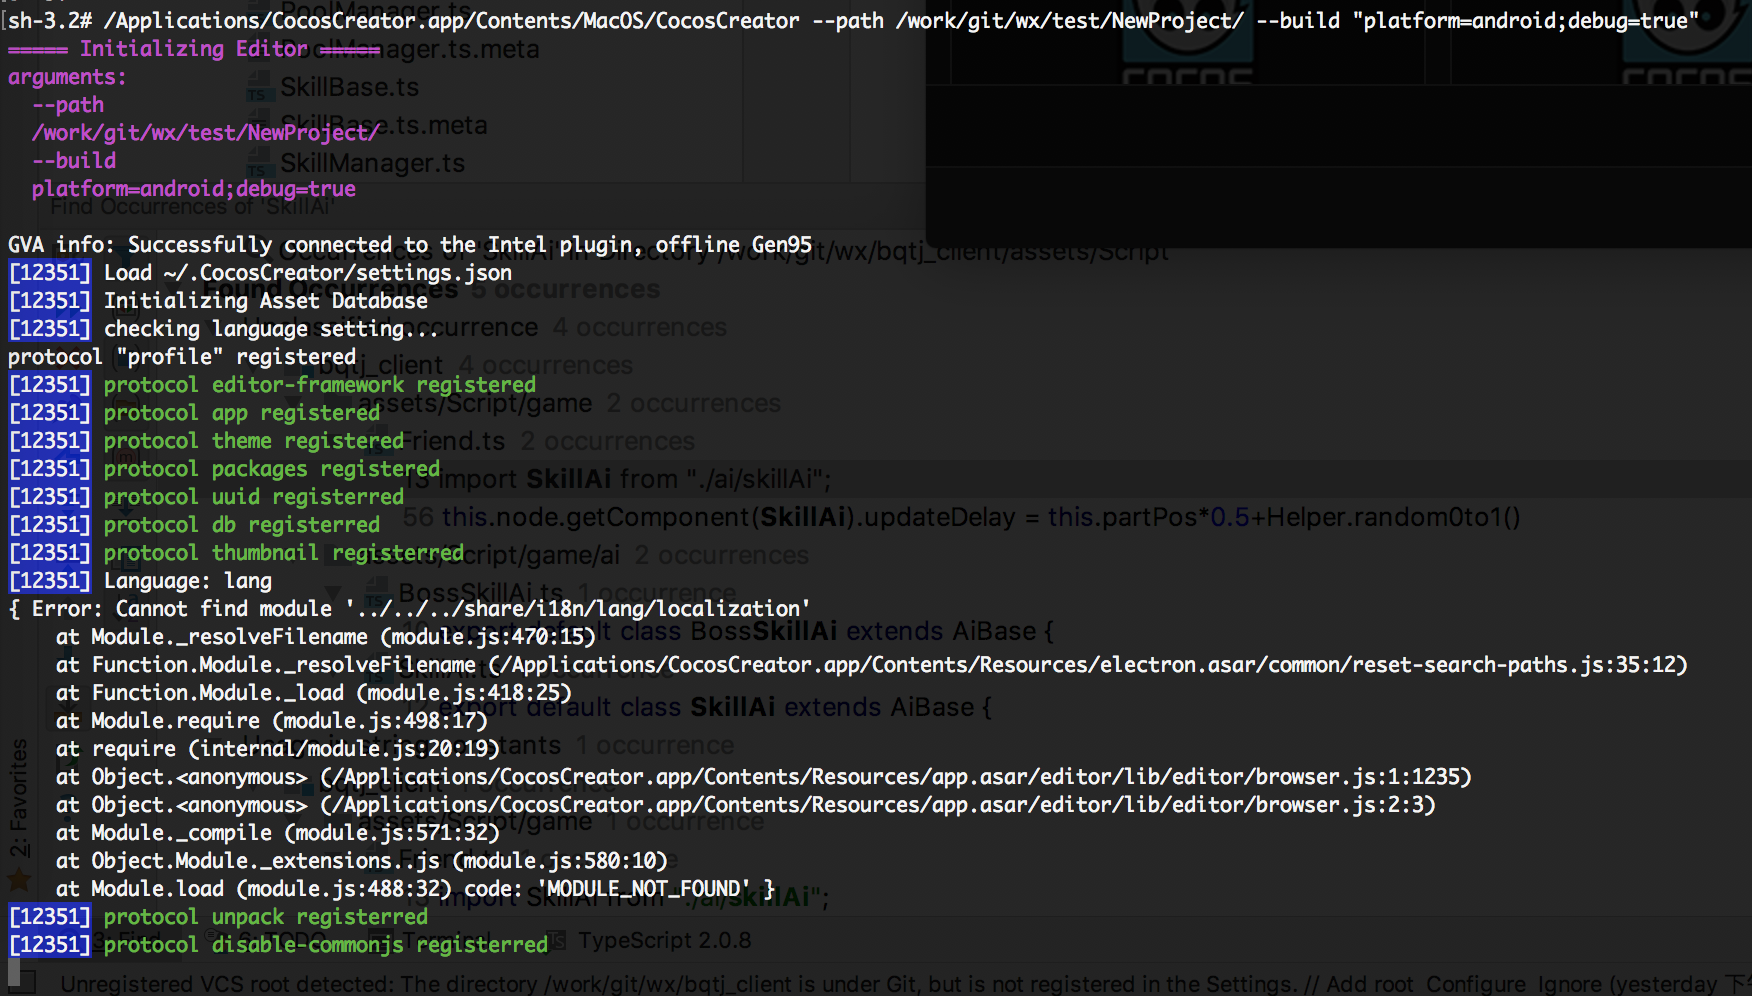Click the 'arguments:' line in terminal output
The image size is (1752, 996).
67,77
